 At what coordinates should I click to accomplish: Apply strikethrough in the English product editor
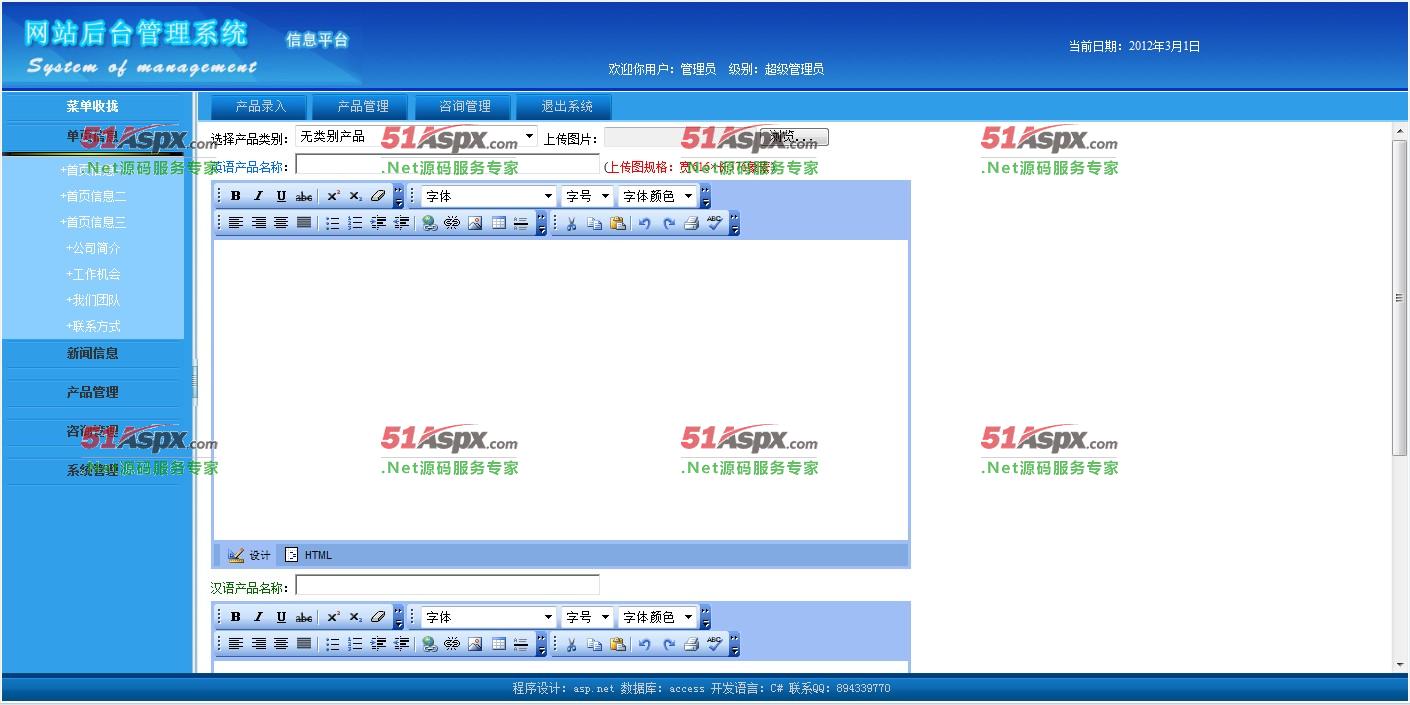(304, 196)
